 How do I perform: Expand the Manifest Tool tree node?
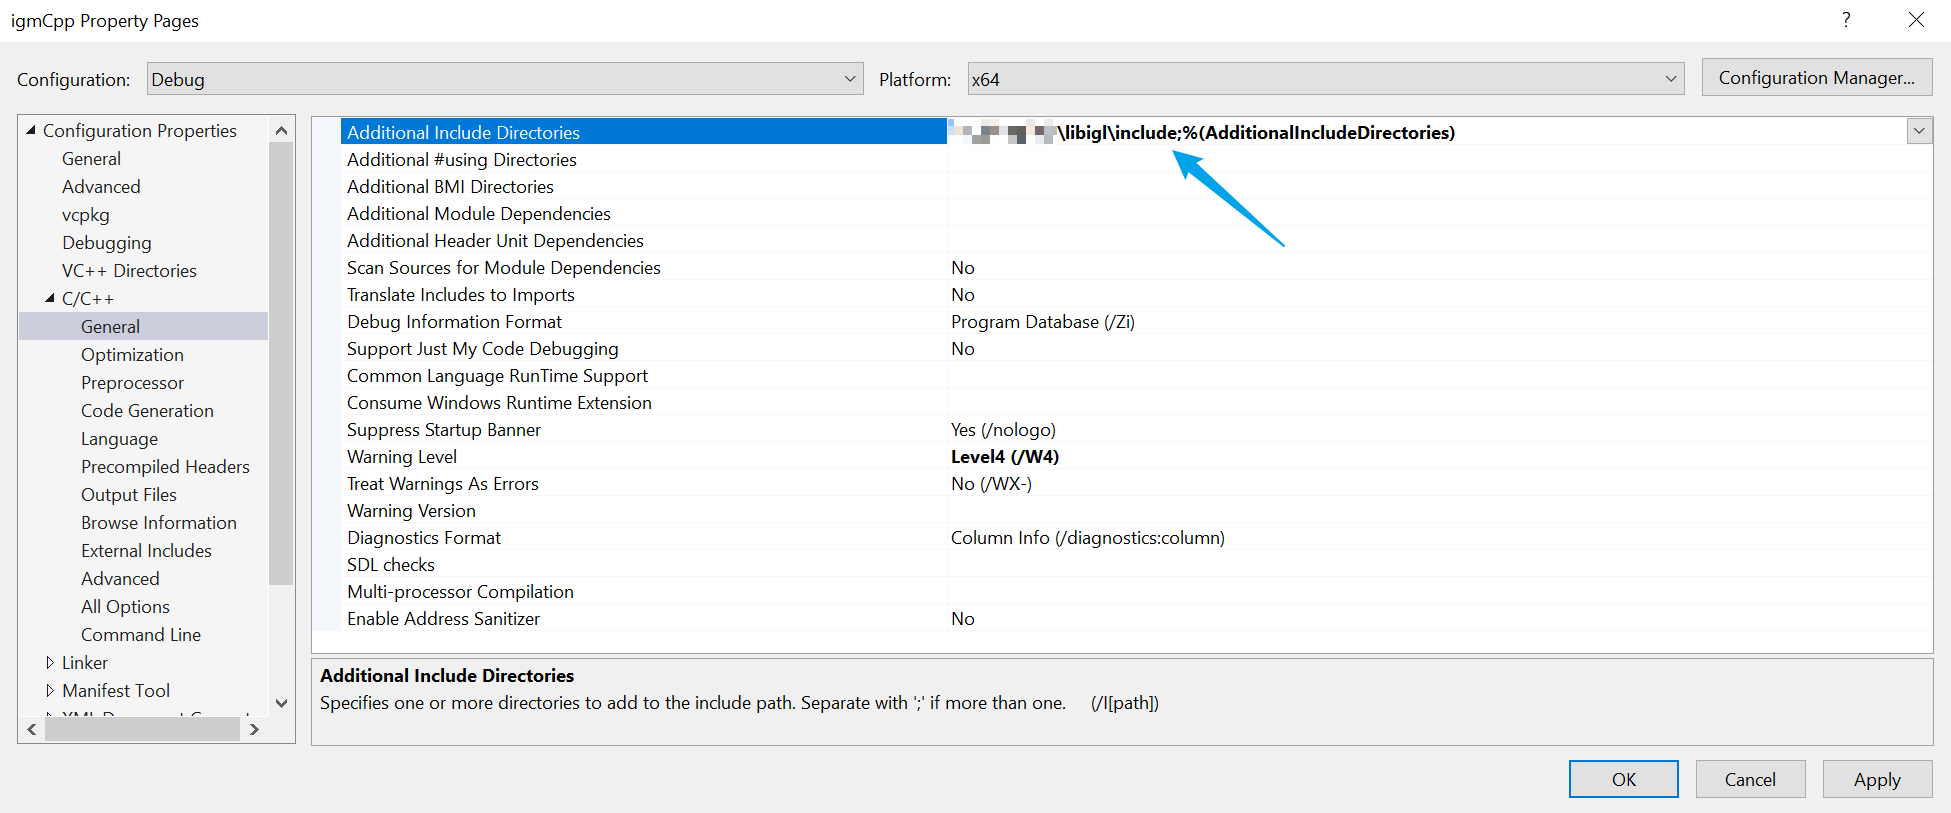50,690
